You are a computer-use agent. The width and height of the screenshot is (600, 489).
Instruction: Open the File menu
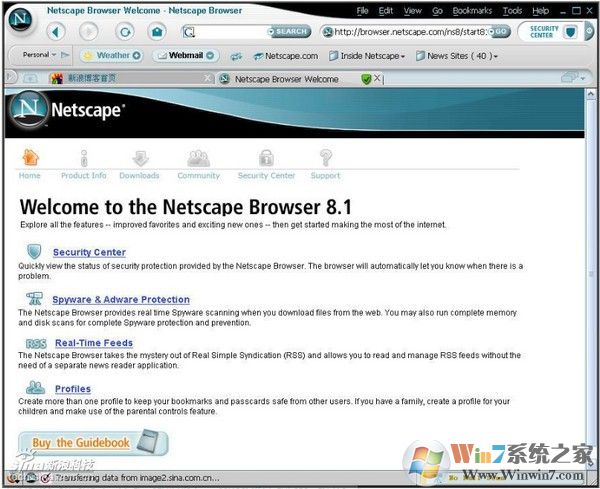pos(362,11)
